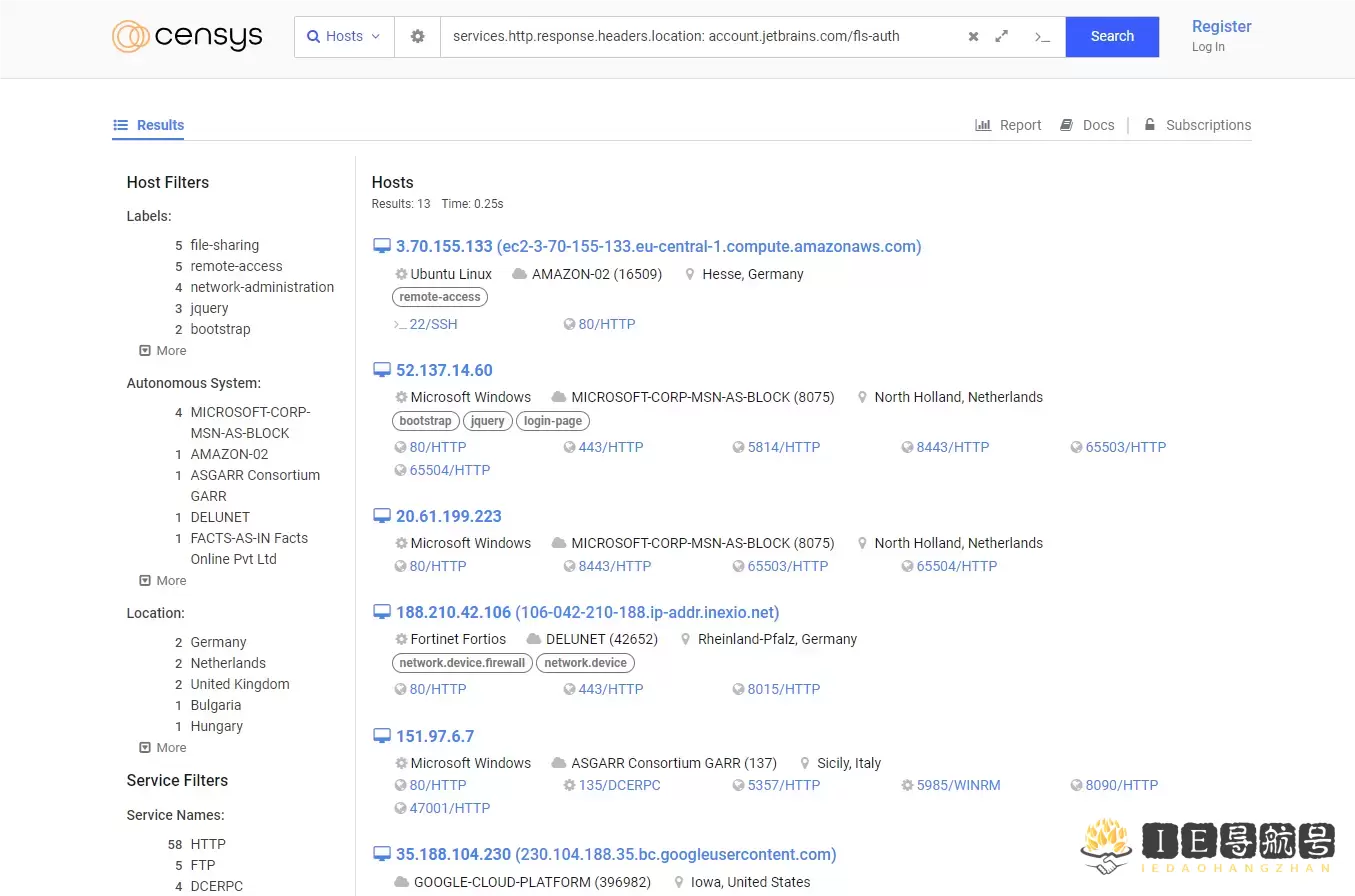Filter by DELUNET autonomous system
This screenshot has width=1355, height=896.
click(x=221, y=517)
